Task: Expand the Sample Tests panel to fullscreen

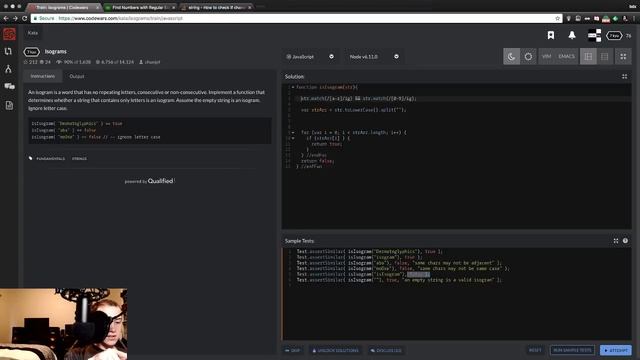Action: coord(616,241)
